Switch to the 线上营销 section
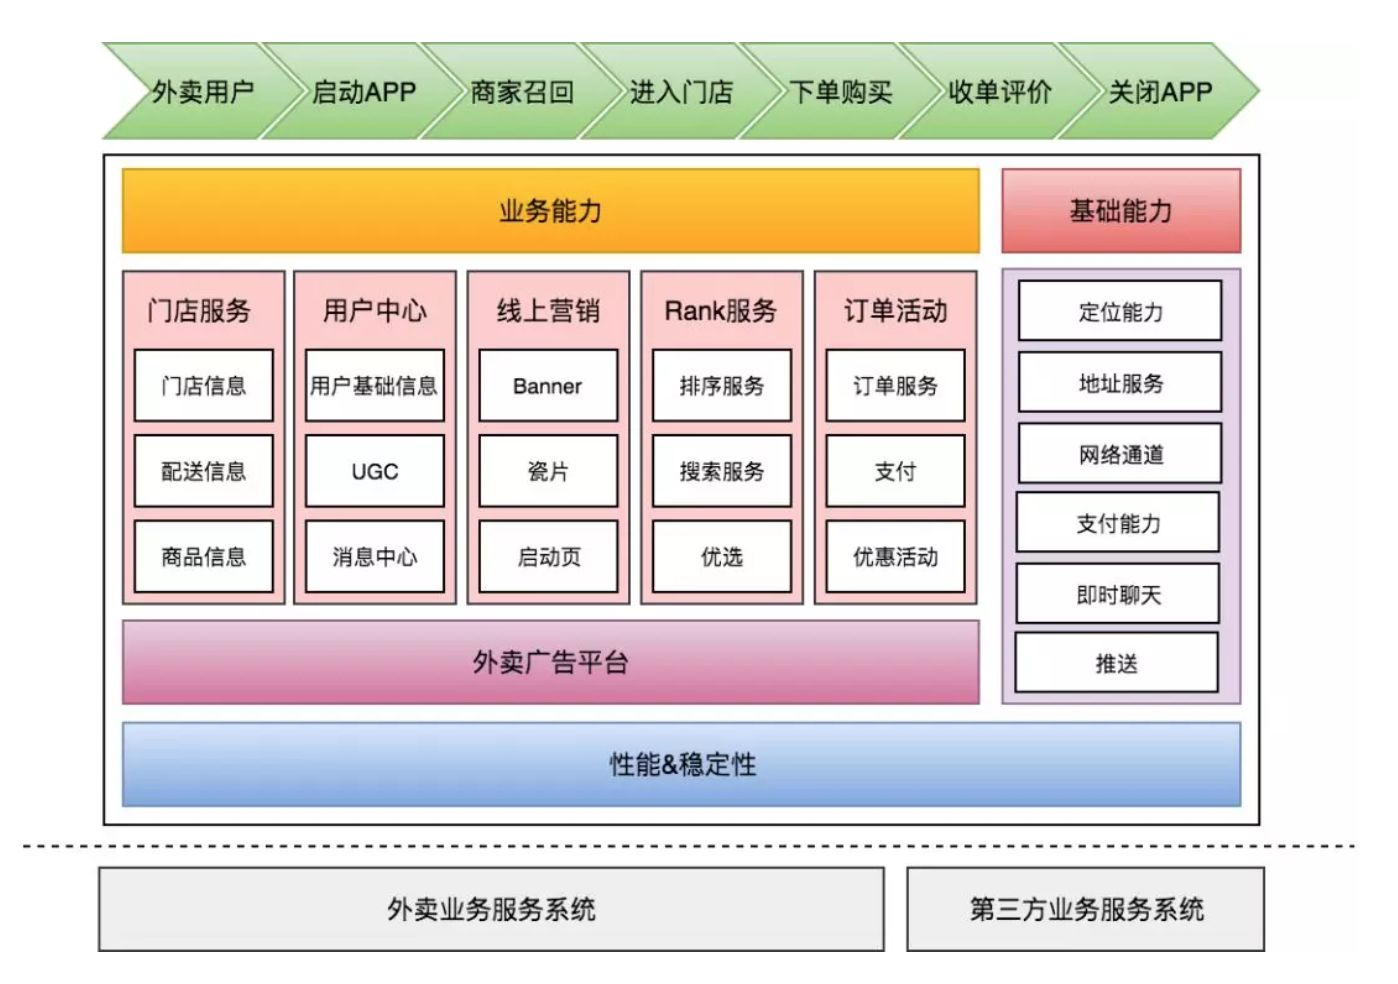 click(x=548, y=309)
